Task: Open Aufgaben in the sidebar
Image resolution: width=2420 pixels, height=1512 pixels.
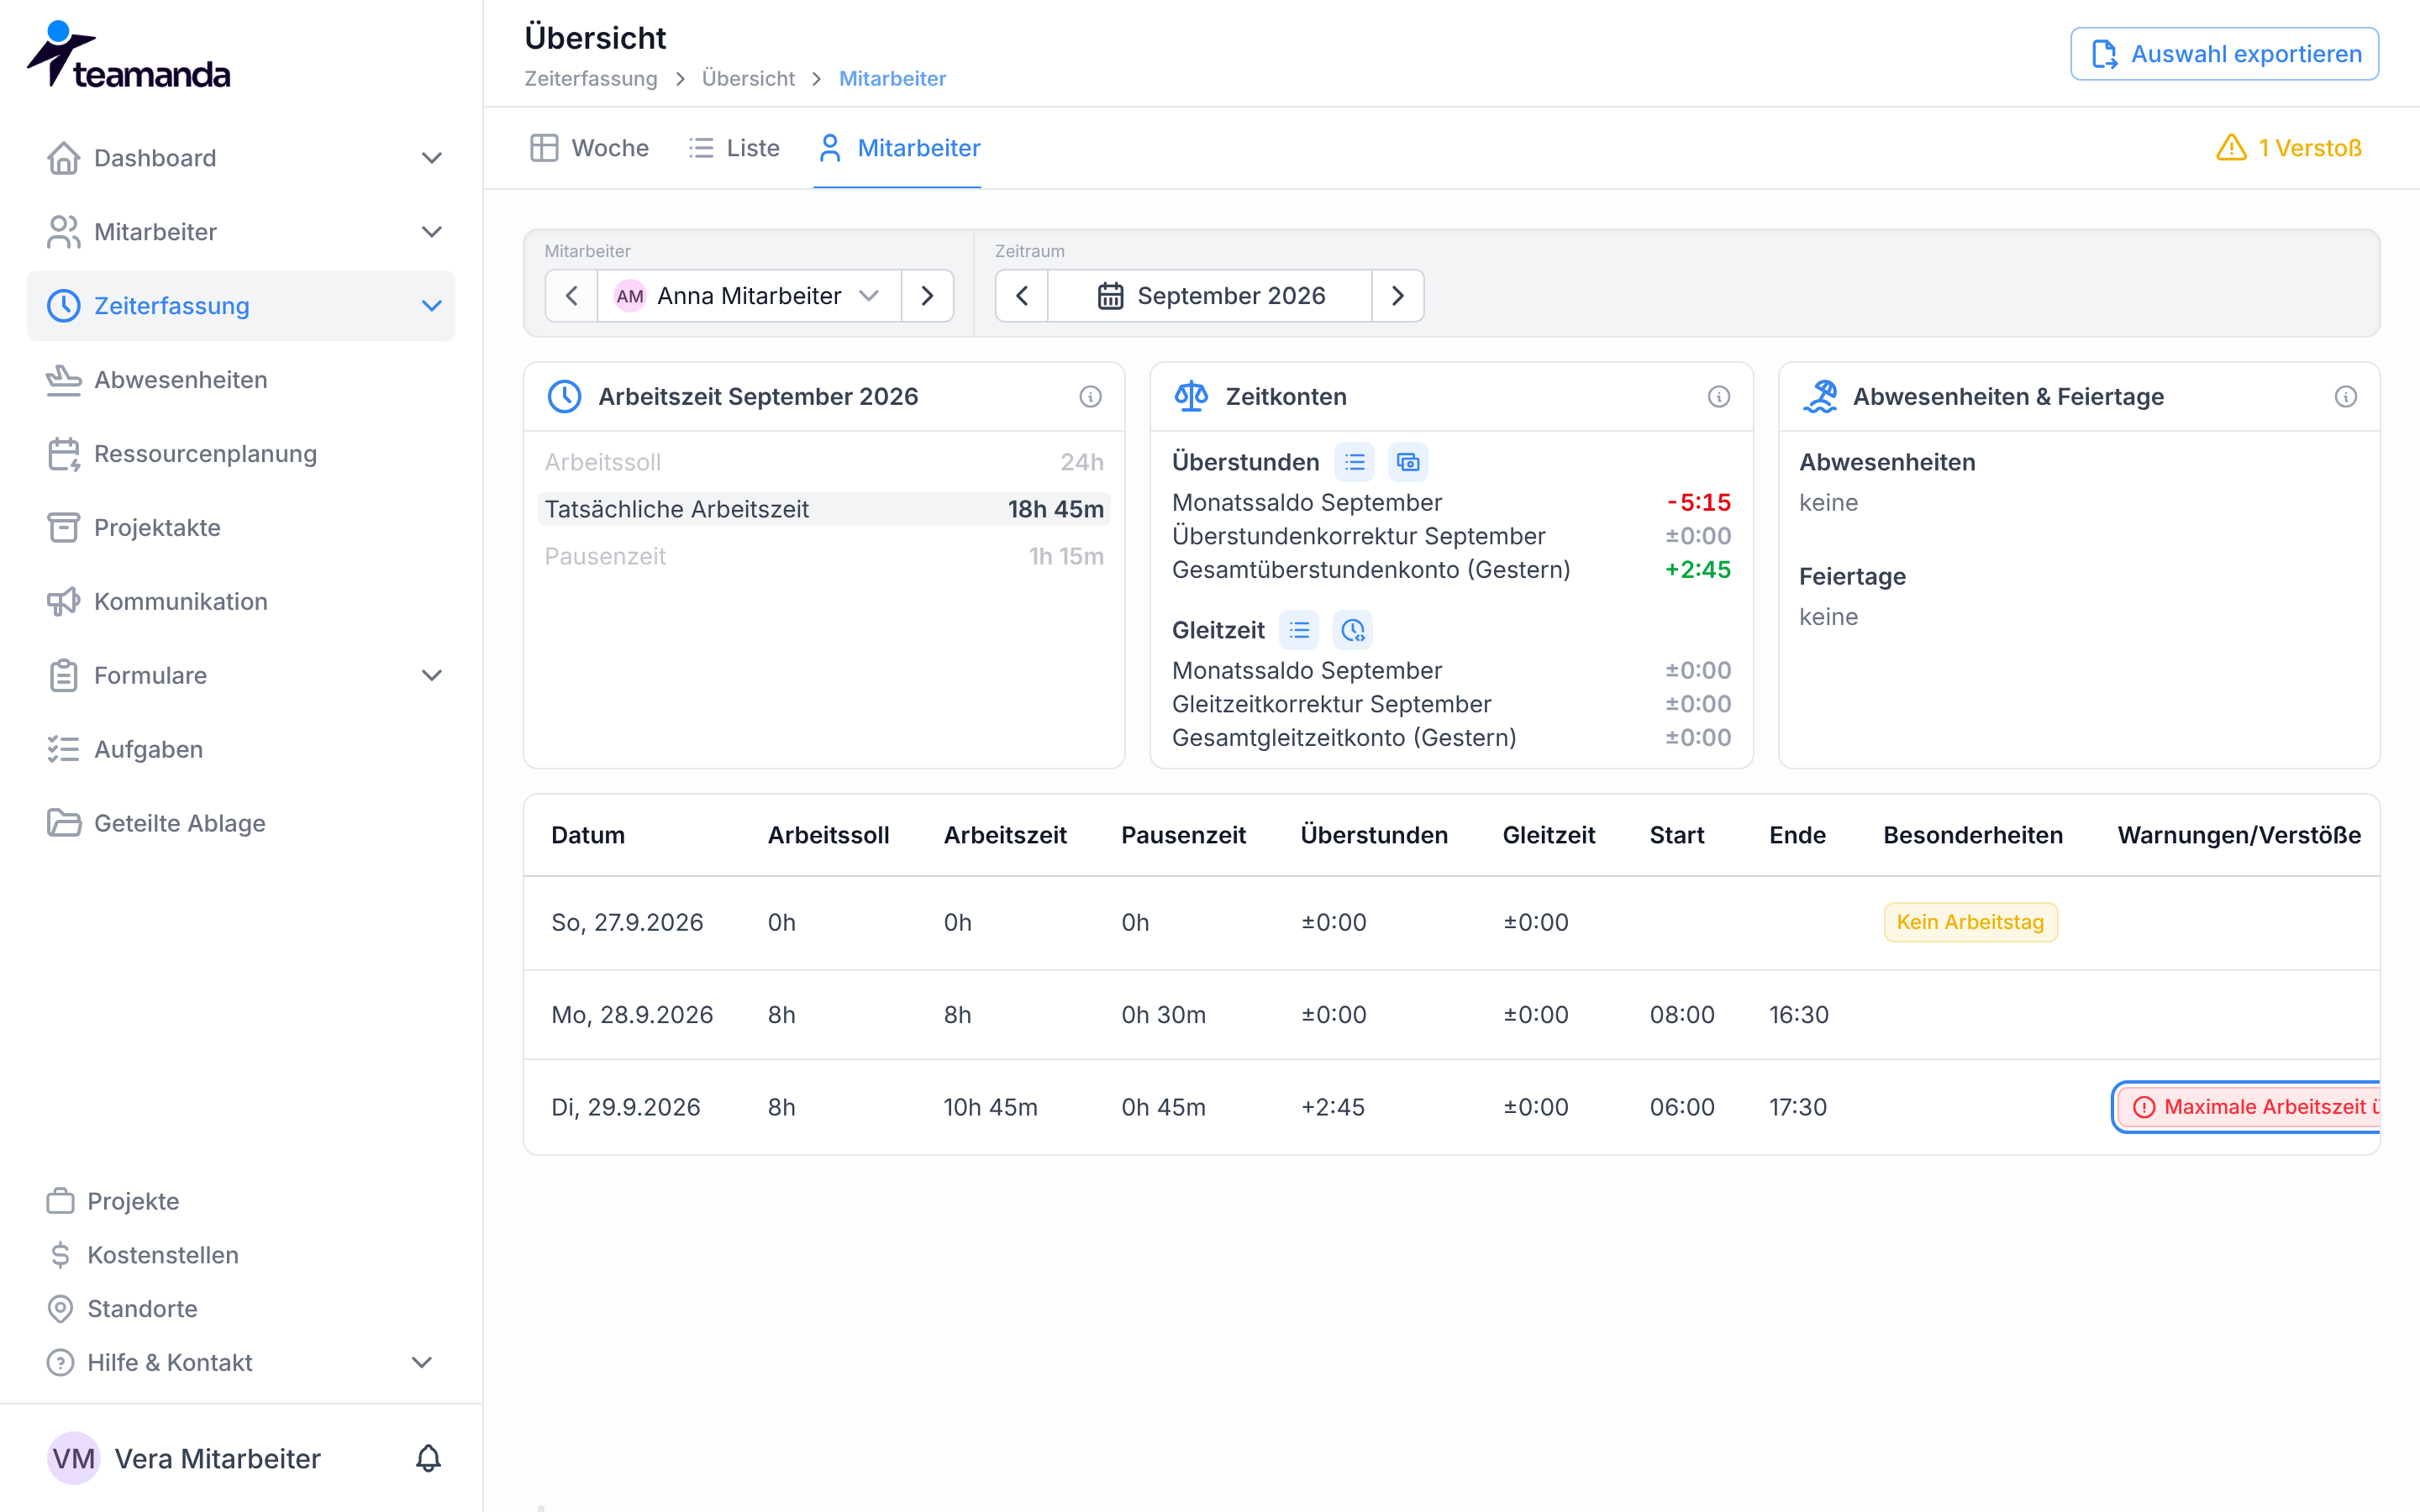Action: [x=240, y=750]
